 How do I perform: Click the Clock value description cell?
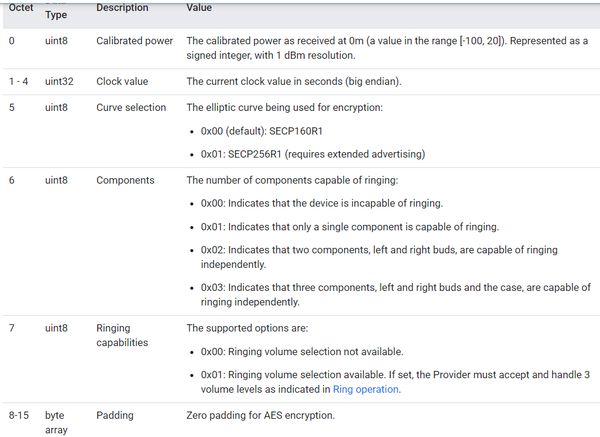click(122, 81)
